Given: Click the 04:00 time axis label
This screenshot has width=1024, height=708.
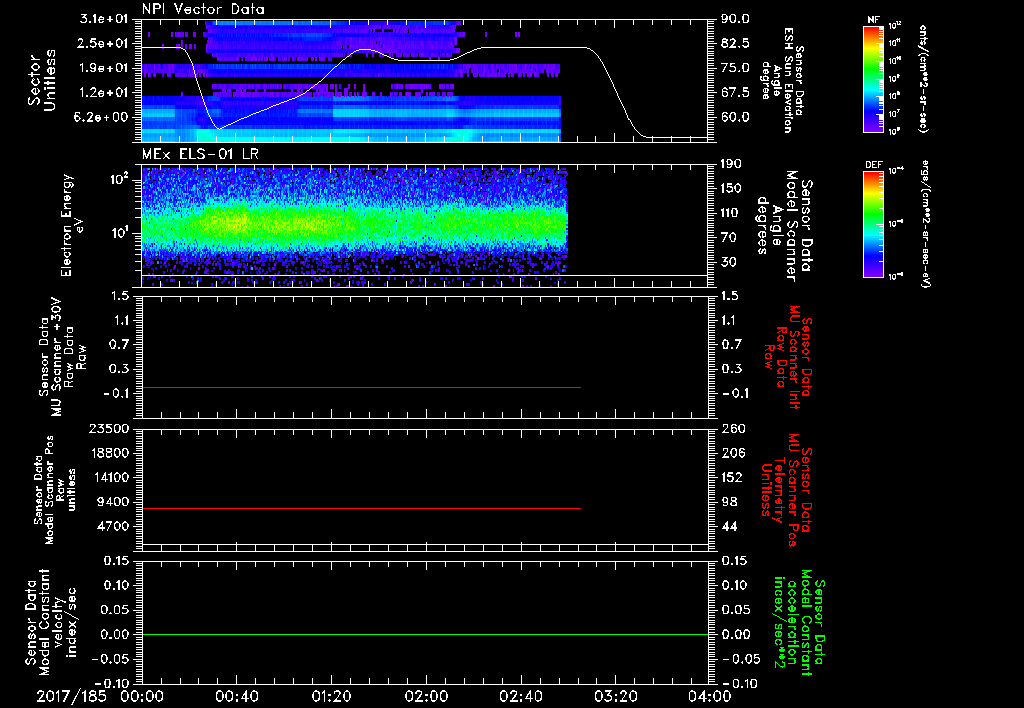Looking at the screenshot, I should (x=710, y=696).
